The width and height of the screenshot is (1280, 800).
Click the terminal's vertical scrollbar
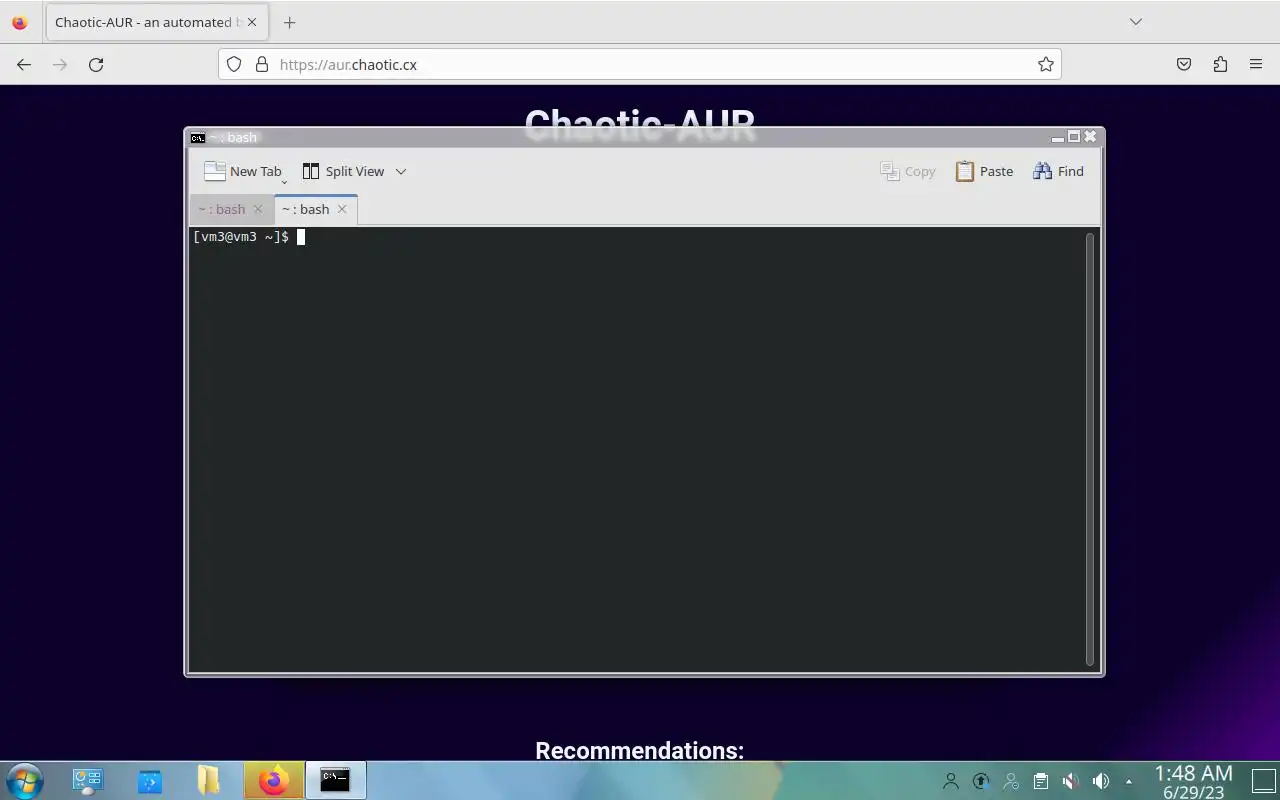[x=1090, y=448]
